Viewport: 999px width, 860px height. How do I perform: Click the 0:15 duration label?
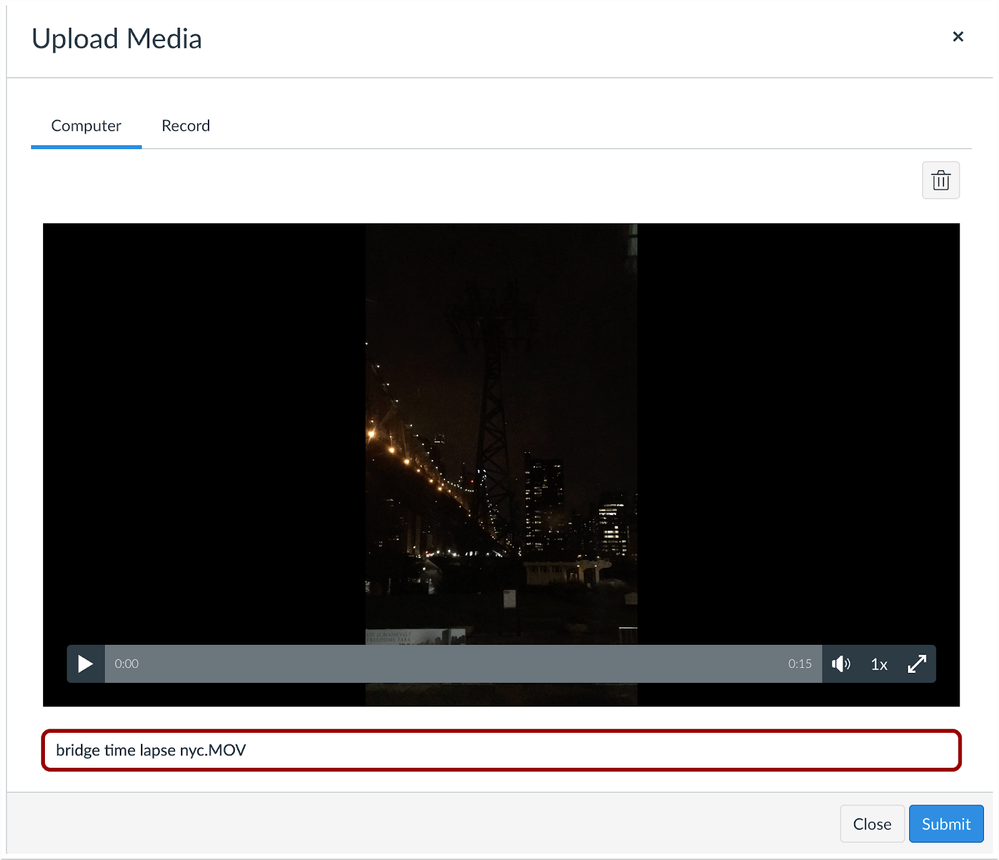coord(800,664)
